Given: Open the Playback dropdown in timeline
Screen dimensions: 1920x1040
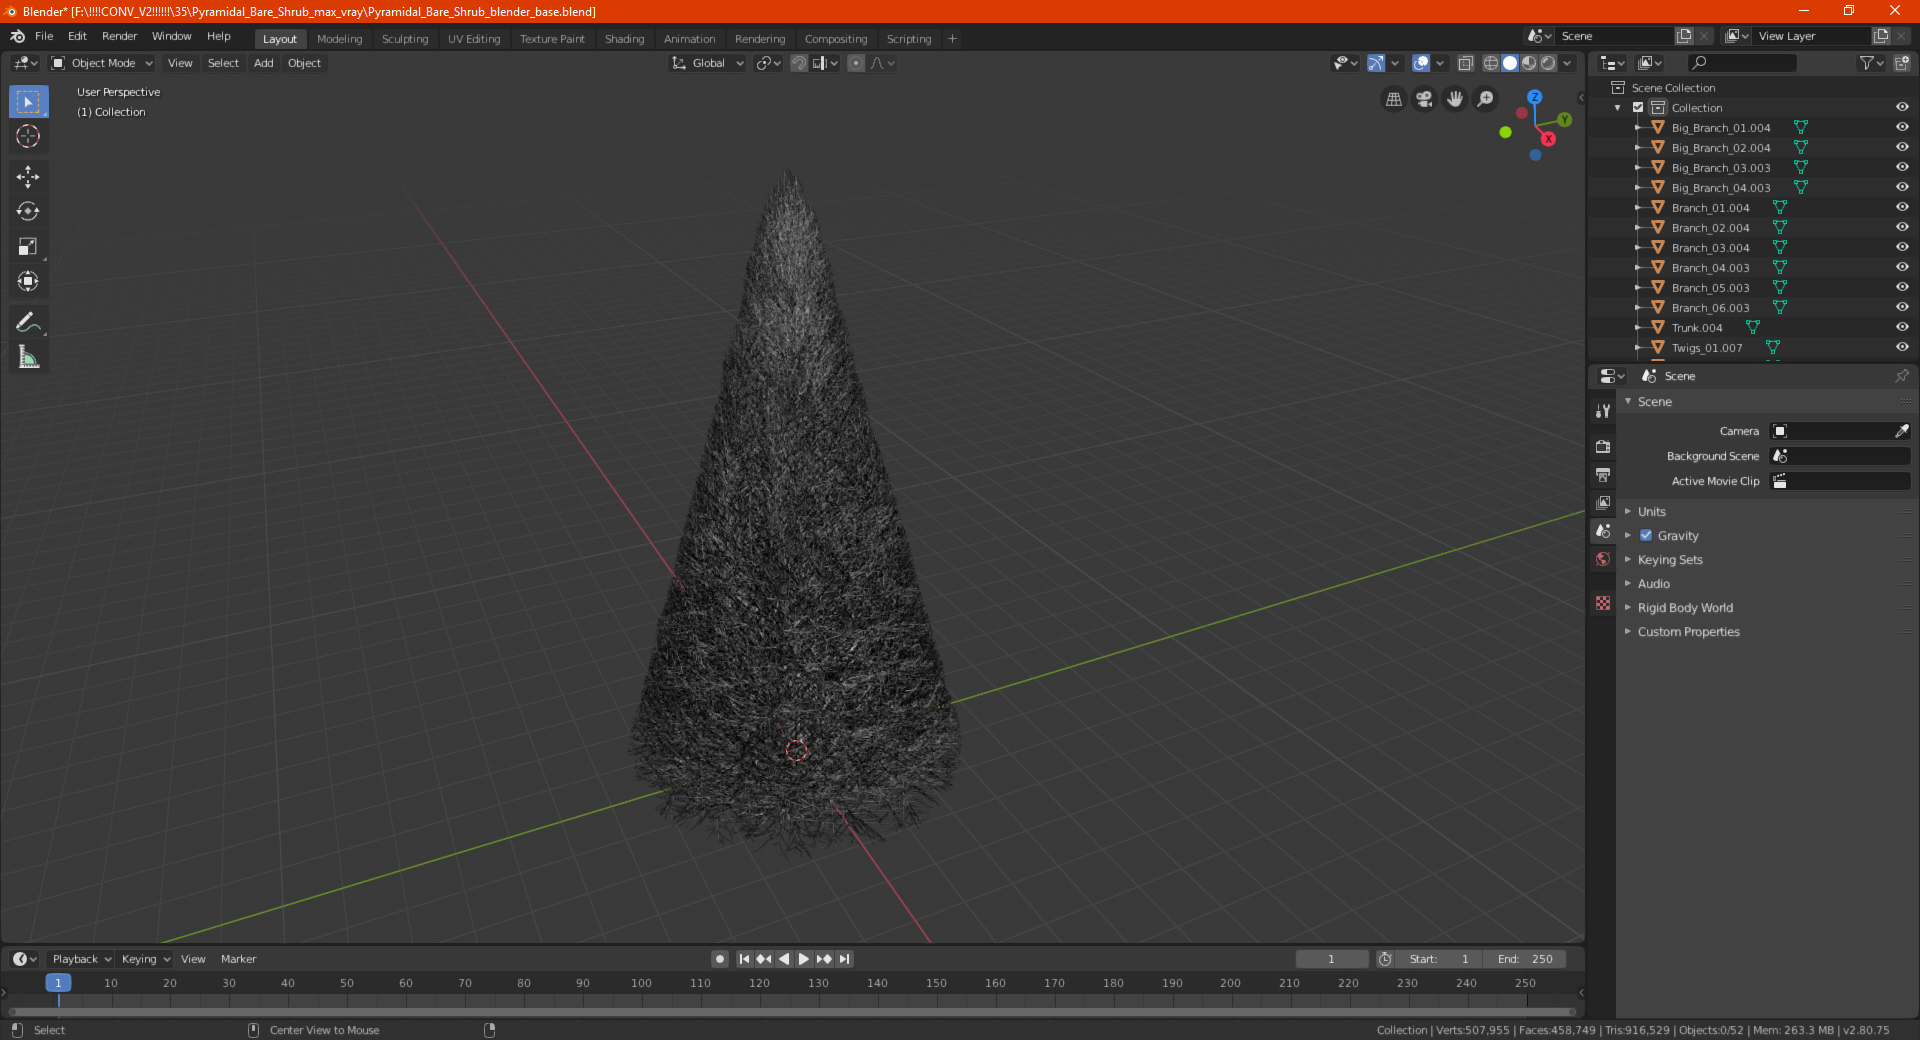Looking at the screenshot, I should tap(81, 959).
